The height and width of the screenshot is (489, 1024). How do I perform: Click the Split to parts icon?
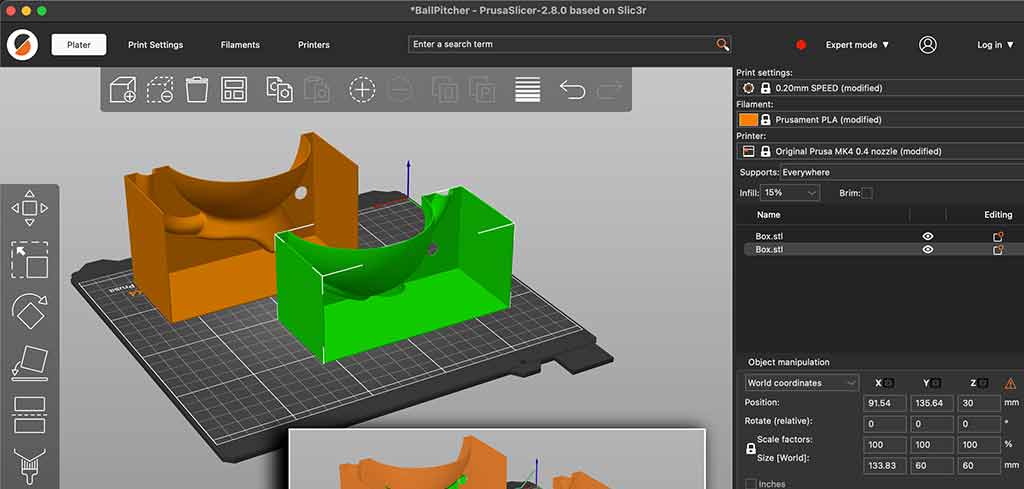[482, 89]
